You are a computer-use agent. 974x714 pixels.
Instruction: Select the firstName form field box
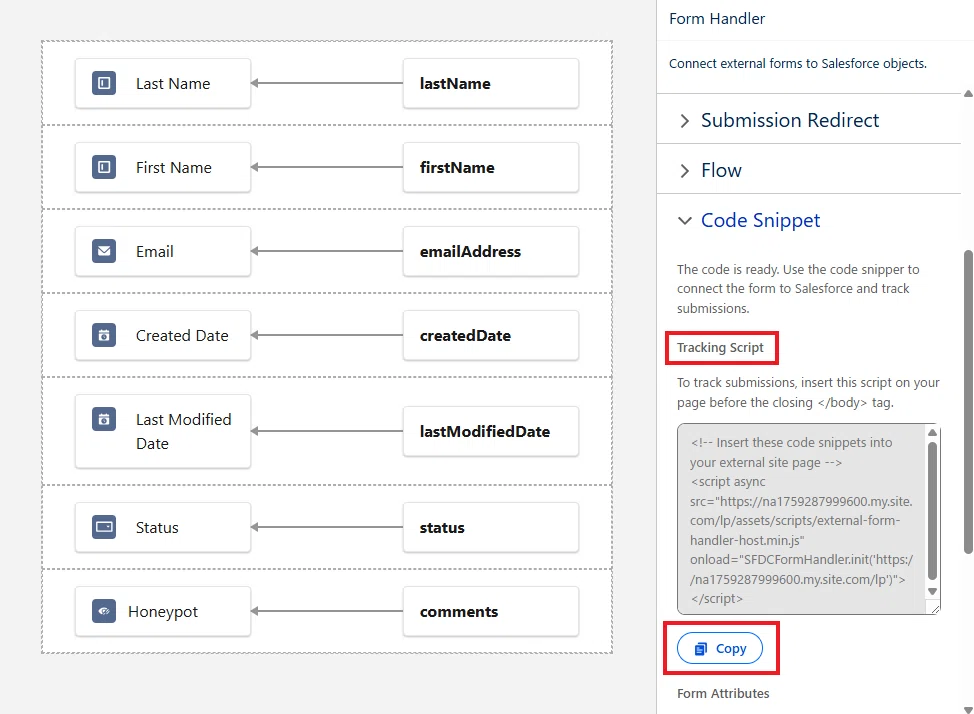tap(491, 167)
